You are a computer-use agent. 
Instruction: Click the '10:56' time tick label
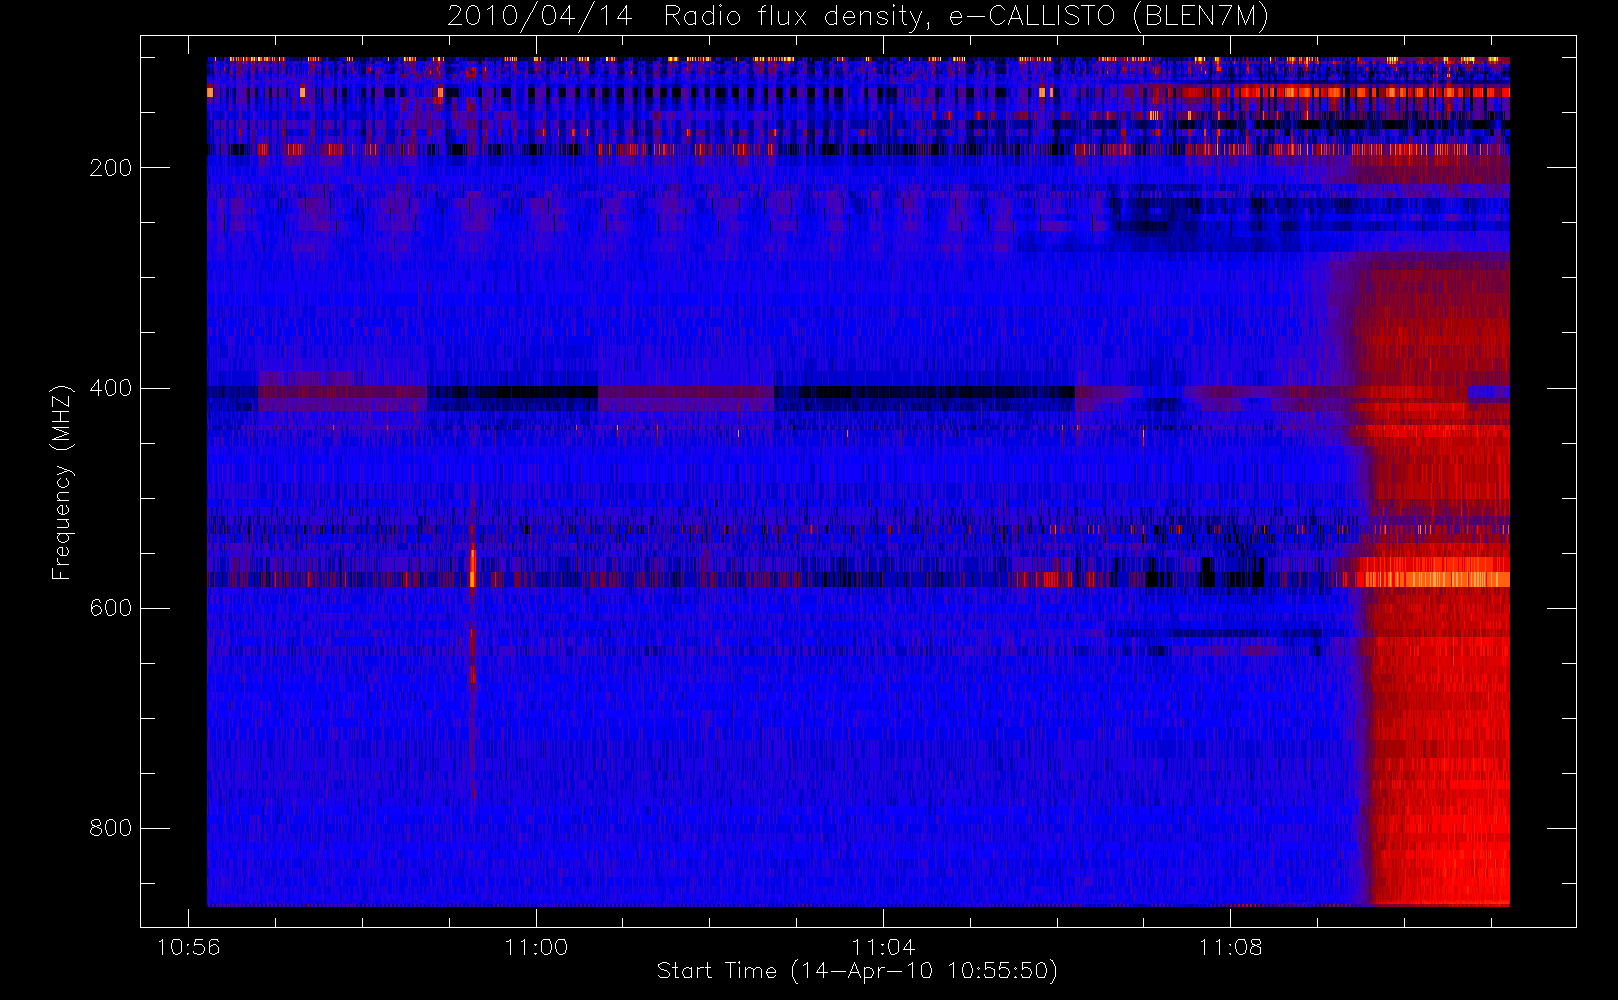pyautogui.click(x=188, y=946)
